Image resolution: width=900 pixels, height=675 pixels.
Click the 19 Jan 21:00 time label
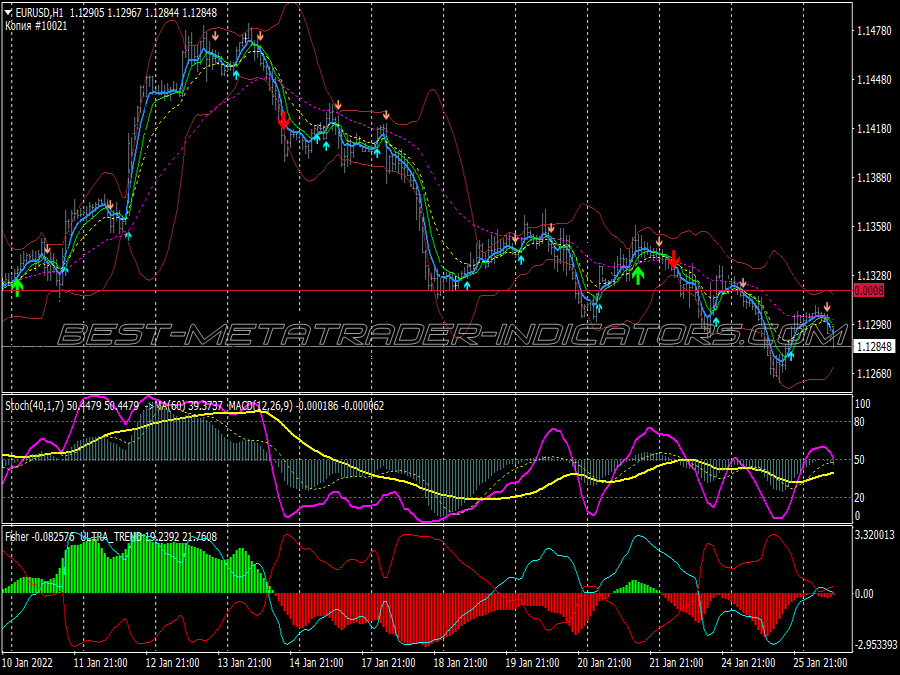532,663
